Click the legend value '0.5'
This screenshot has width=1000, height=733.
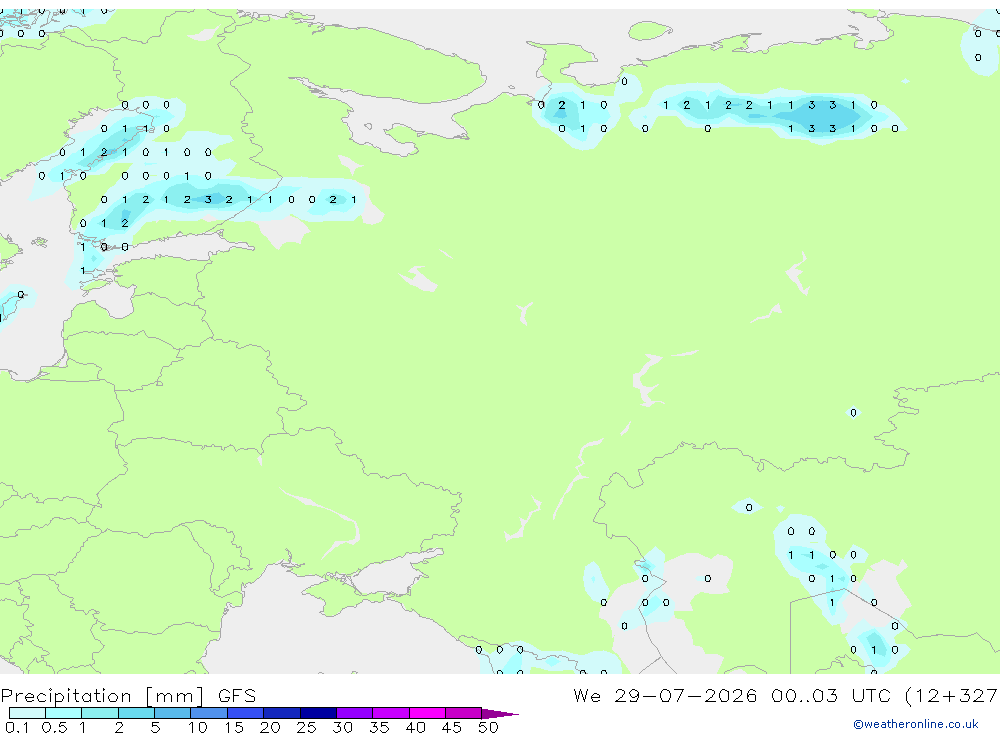tap(54, 727)
